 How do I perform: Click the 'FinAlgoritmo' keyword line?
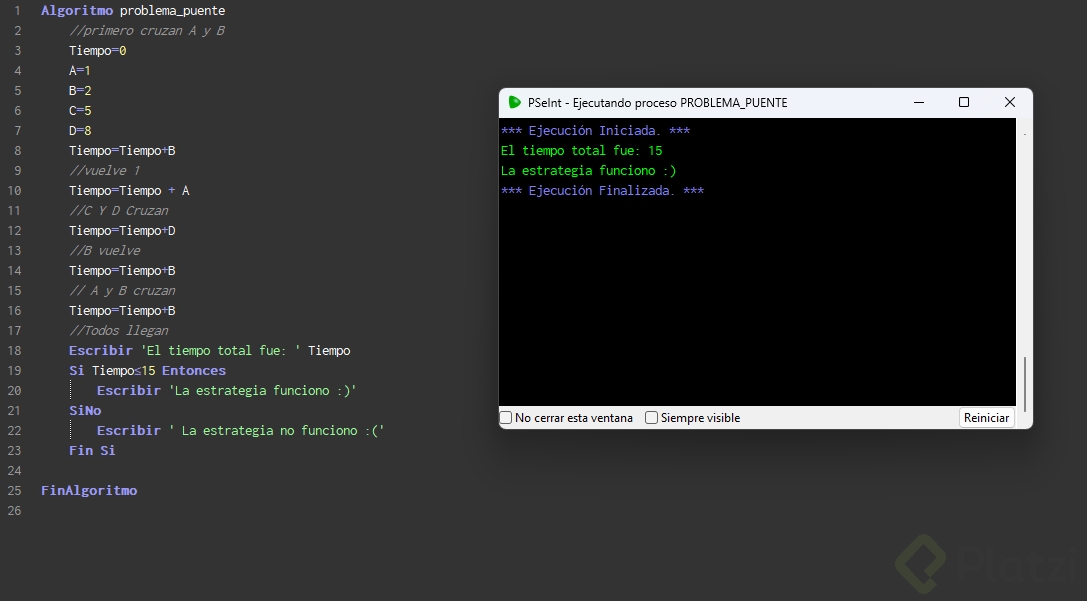click(x=89, y=491)
